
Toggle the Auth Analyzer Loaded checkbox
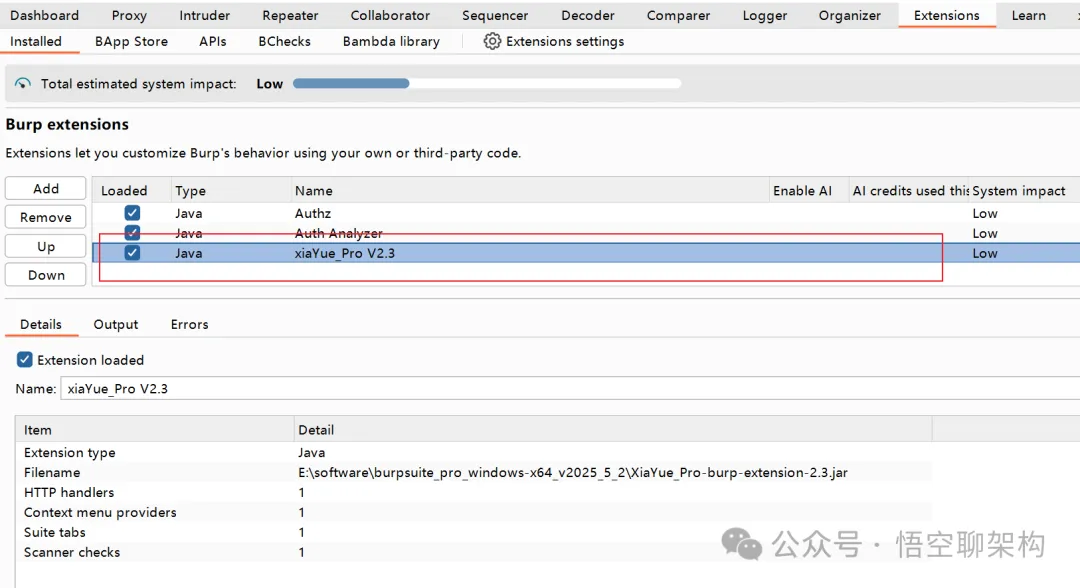pos(132,233)
